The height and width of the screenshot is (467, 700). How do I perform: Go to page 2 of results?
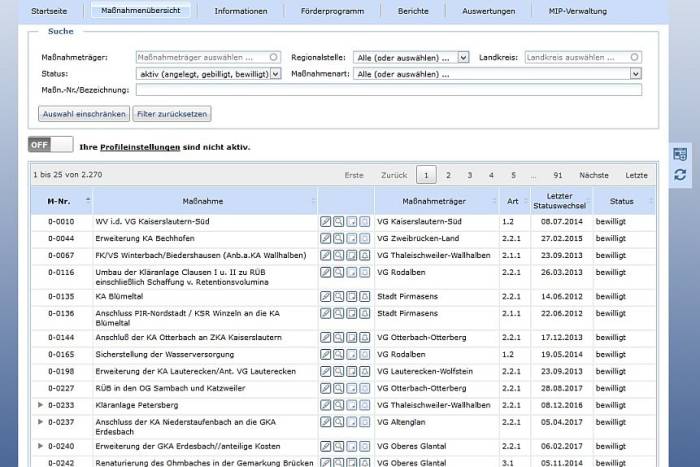point(448,175)
